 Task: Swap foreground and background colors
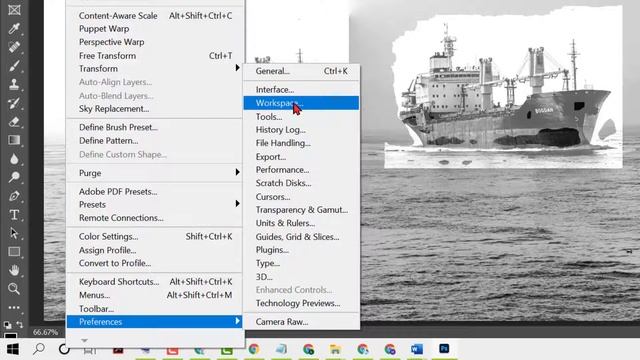click(x=20, y=325)
